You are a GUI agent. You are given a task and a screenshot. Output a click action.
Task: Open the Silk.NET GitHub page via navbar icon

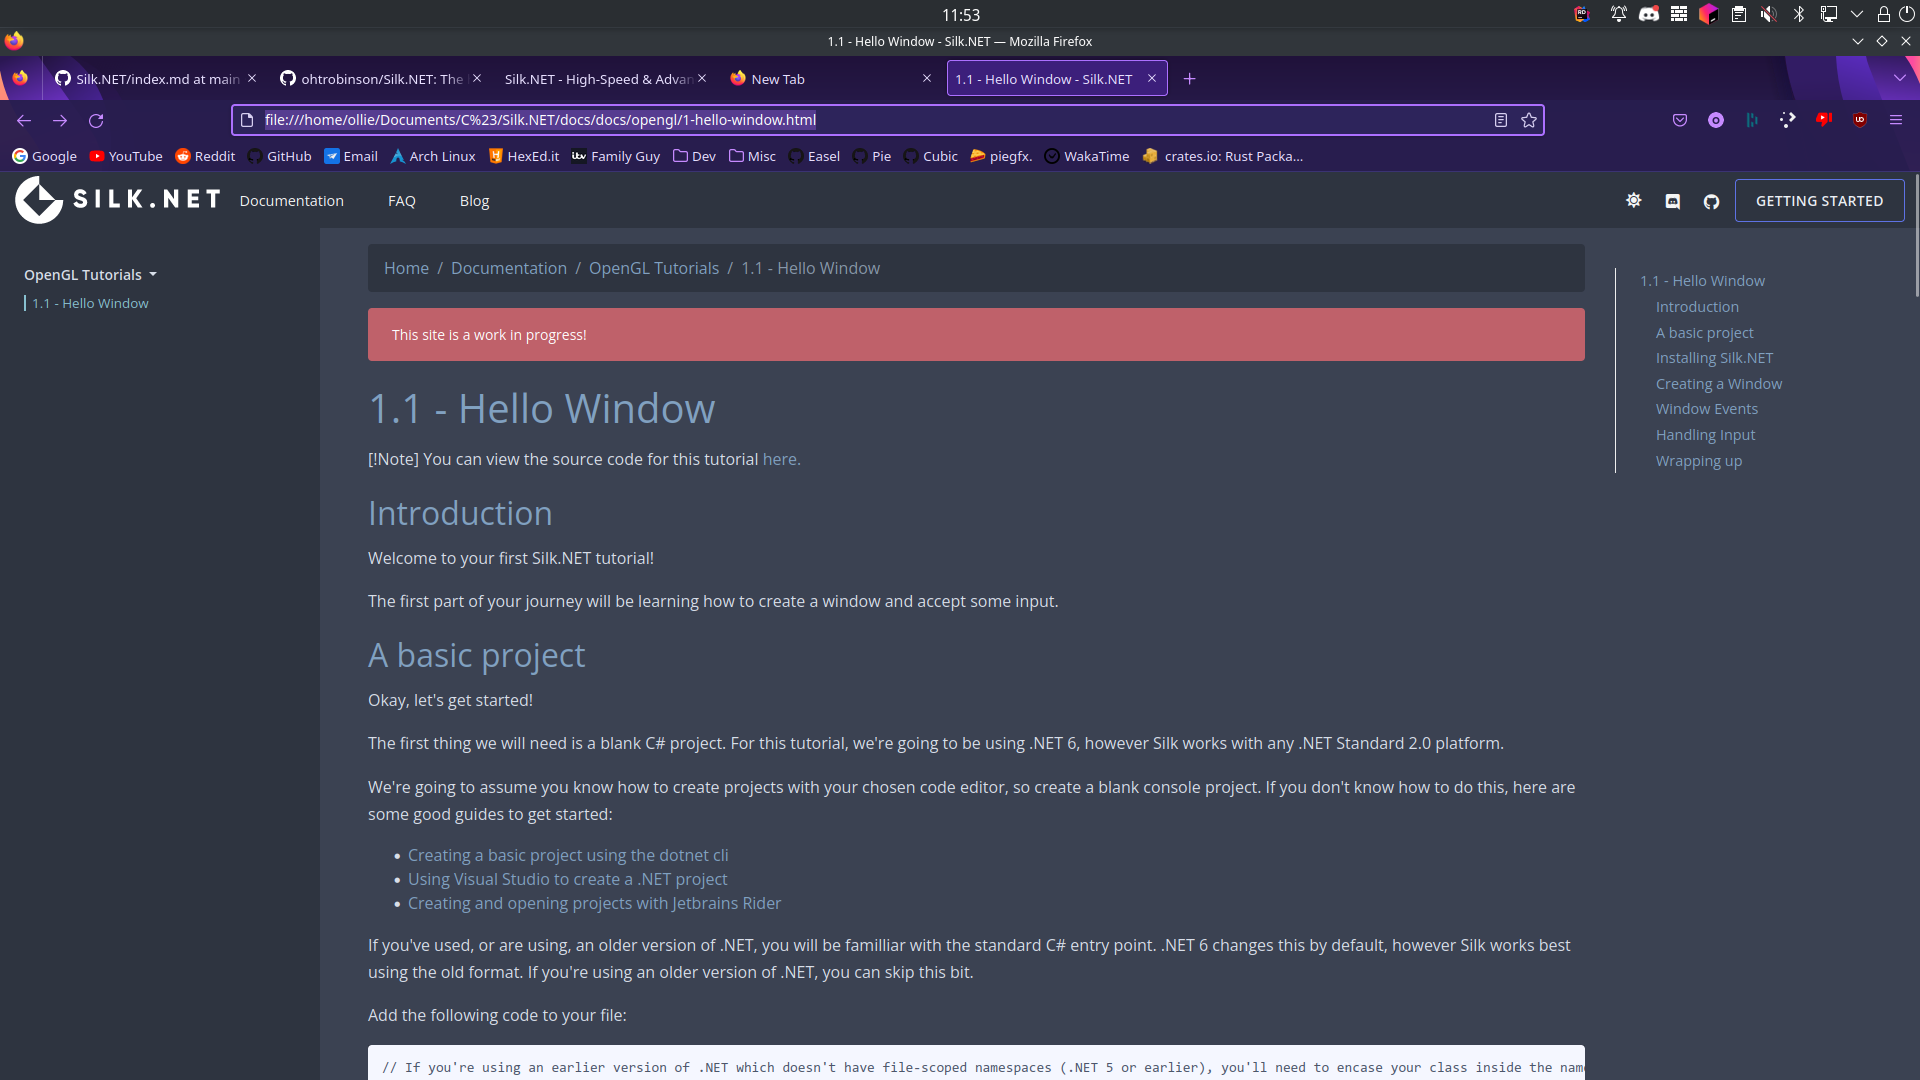pyautogui.click(x=1712, y=200)
